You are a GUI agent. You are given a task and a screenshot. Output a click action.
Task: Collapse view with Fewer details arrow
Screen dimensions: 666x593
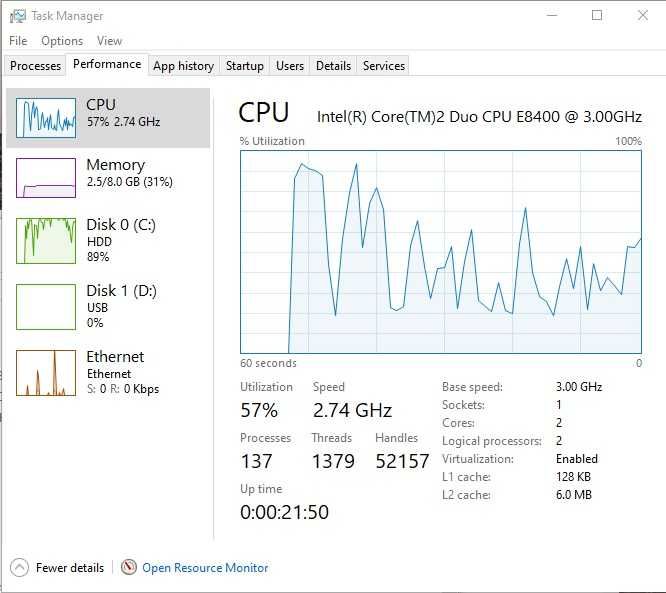pyautogui.click(x=19, y=568)
